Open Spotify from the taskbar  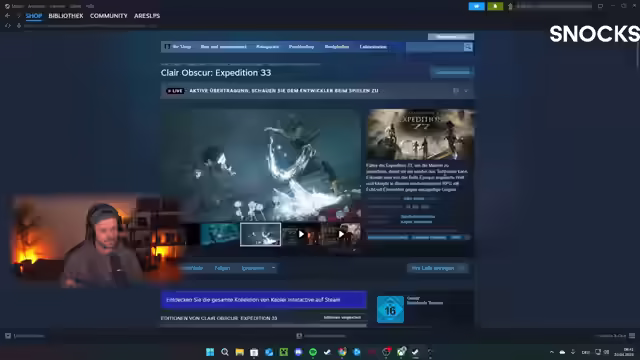click(313, 352)
